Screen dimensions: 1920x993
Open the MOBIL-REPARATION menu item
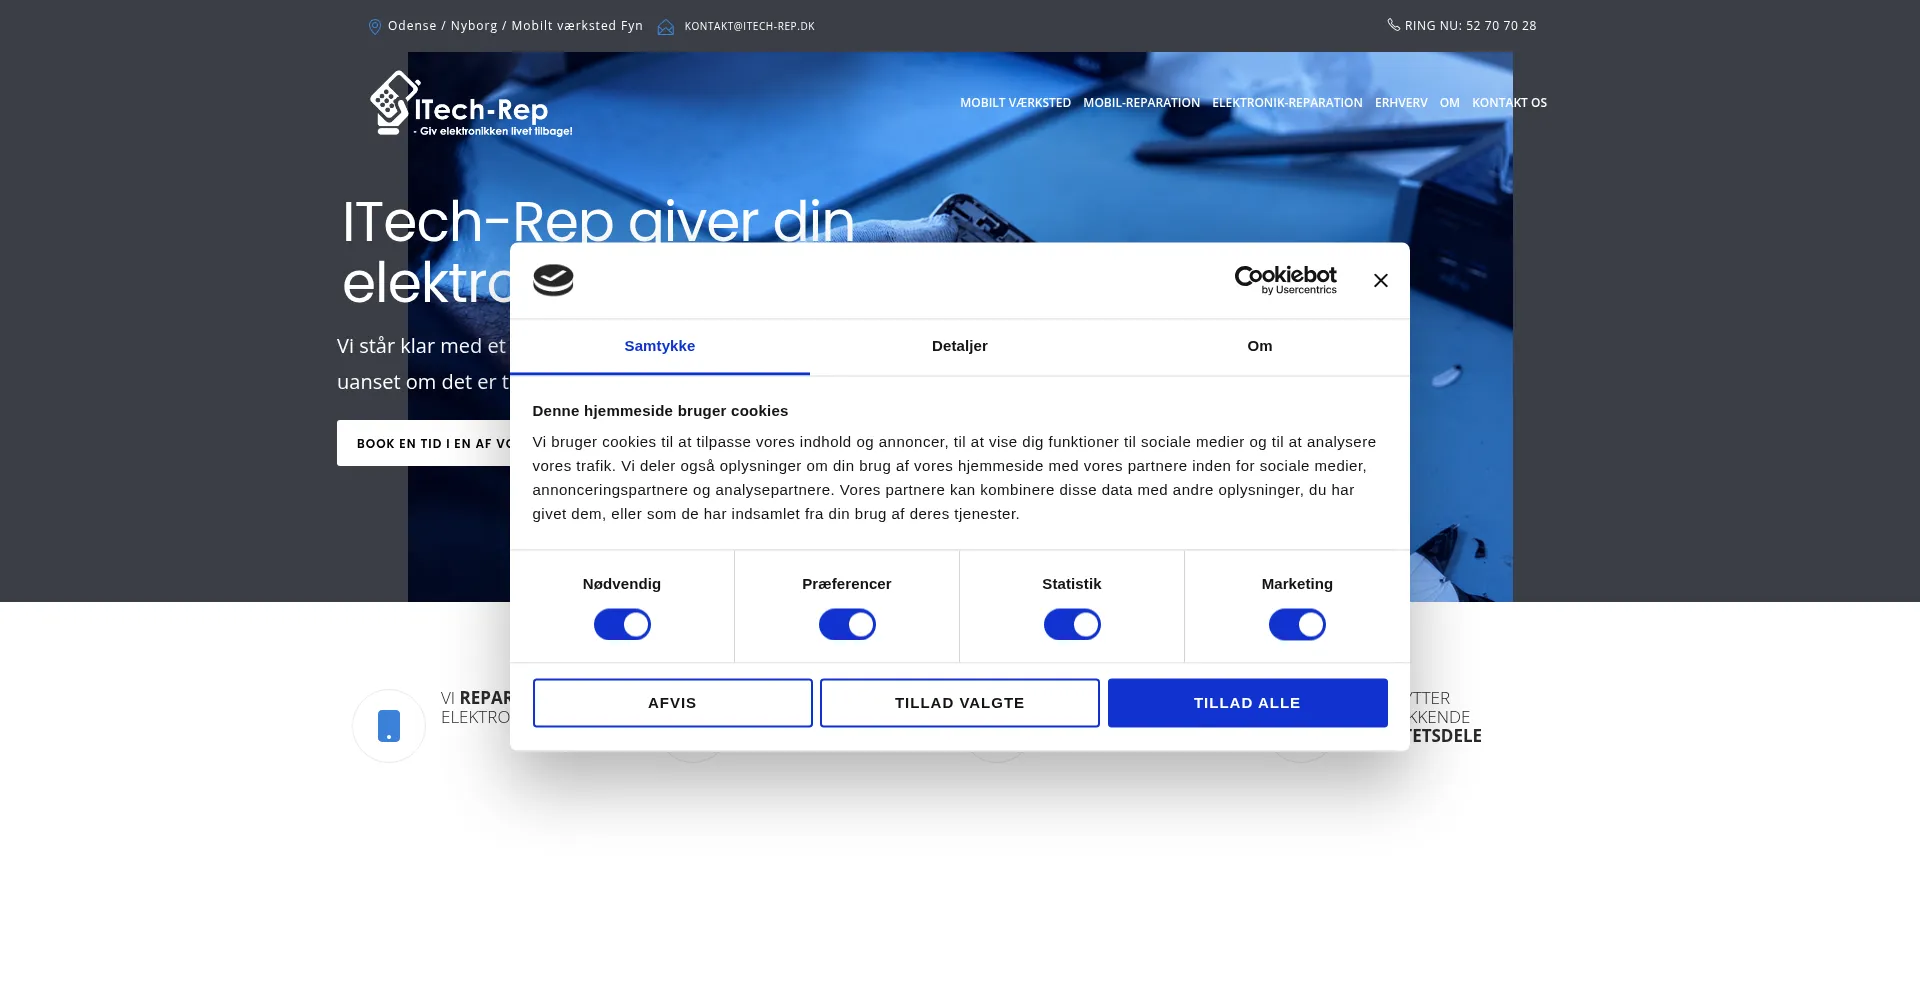[1141, 103]
